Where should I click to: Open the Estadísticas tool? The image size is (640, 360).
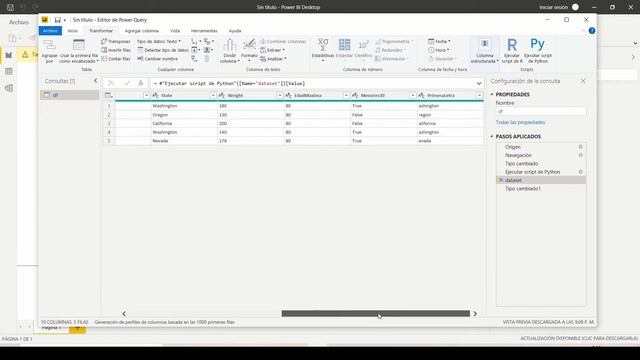[323, 50]
